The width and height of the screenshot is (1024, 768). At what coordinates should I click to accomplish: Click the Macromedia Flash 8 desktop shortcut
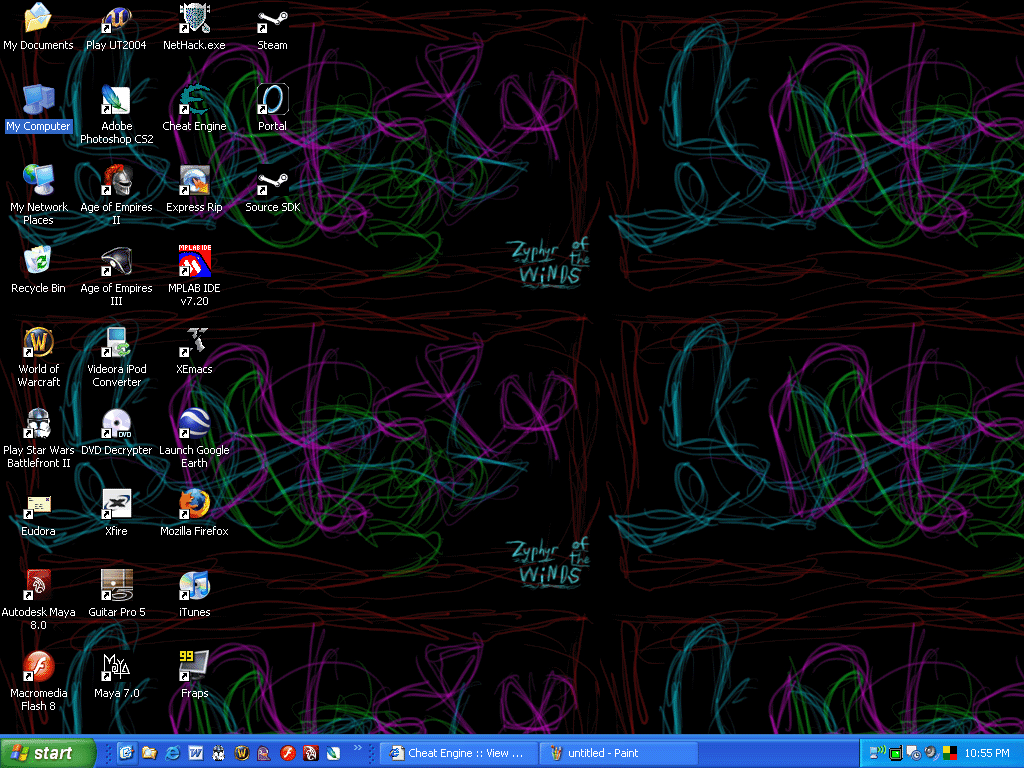pos(38,681)
